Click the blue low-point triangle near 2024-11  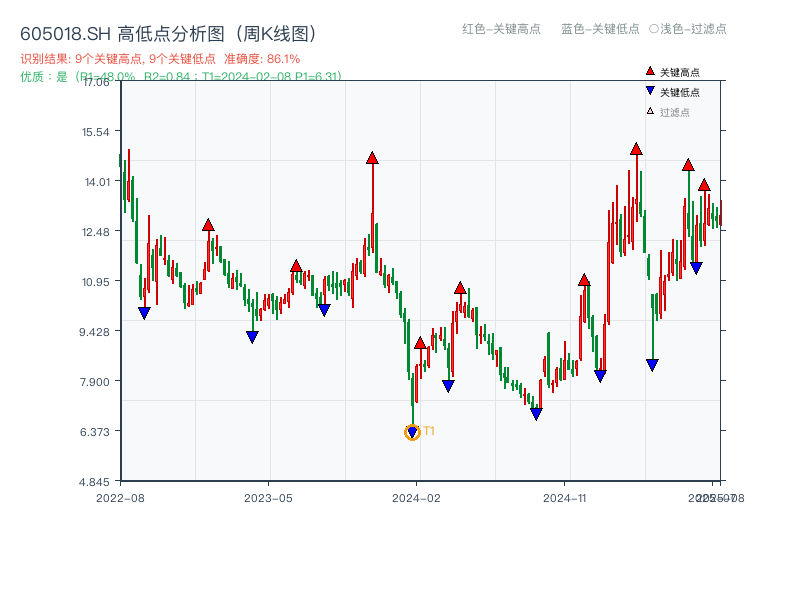[600, 375]
